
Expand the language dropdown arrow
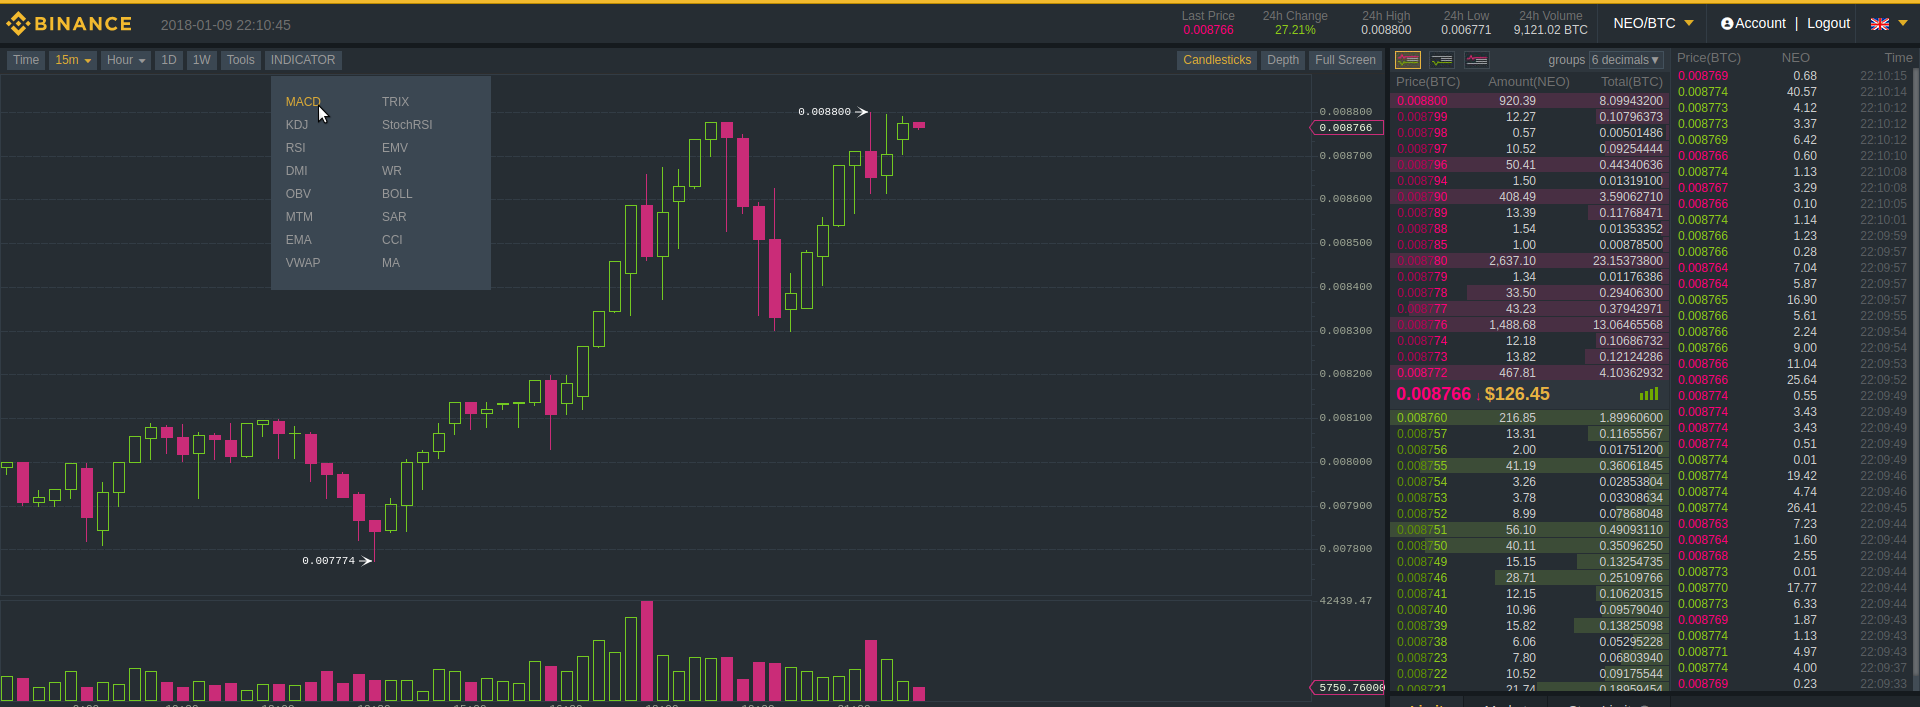click(1903, 24)
